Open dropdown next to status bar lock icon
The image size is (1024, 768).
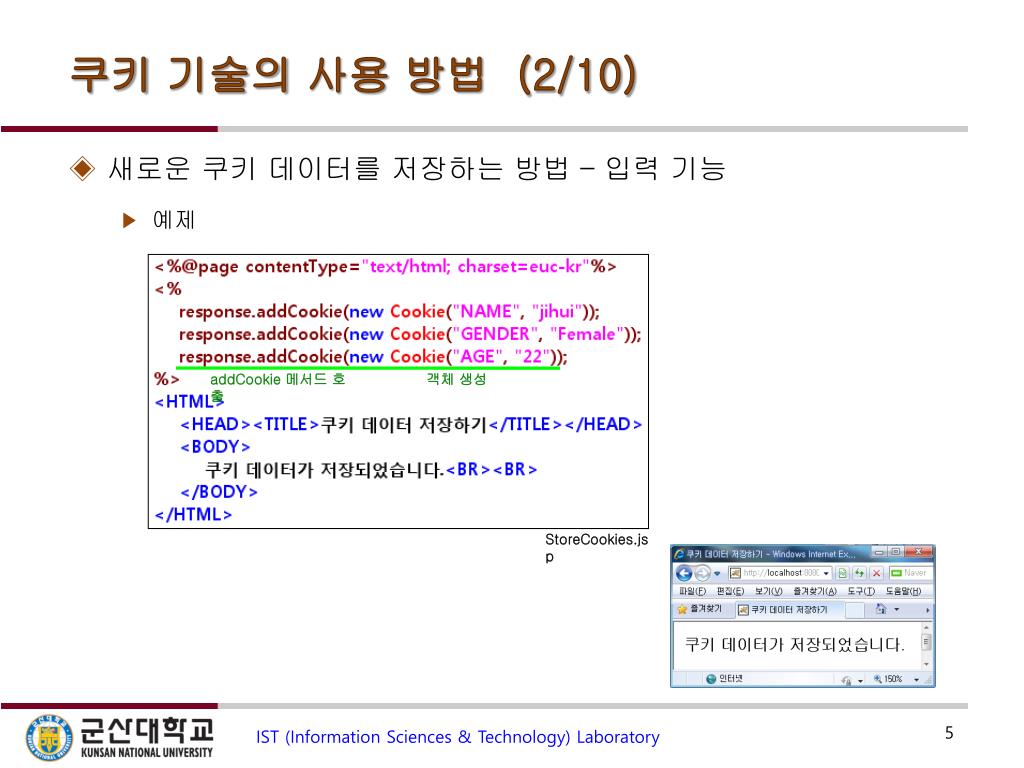[x=861, y=680]
